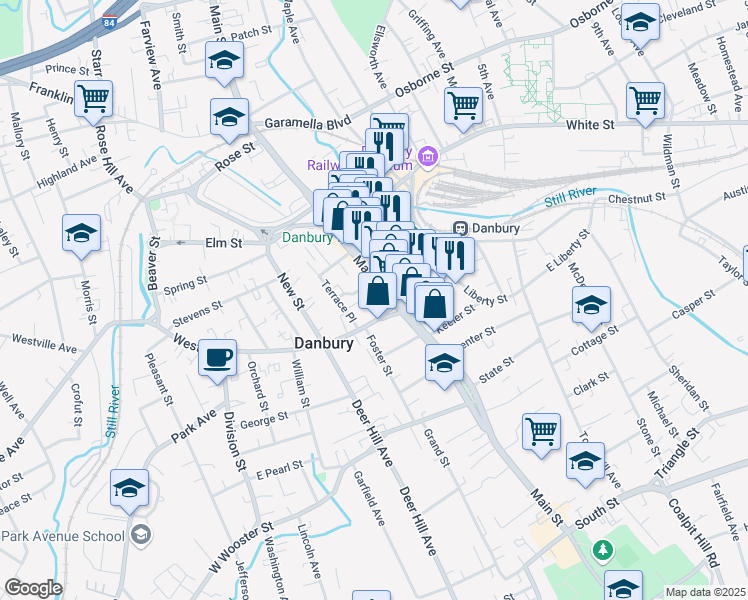Click the shopping cart marker below Clark St
Viewport: 748px width, 600px height.
tap(541, 435)
